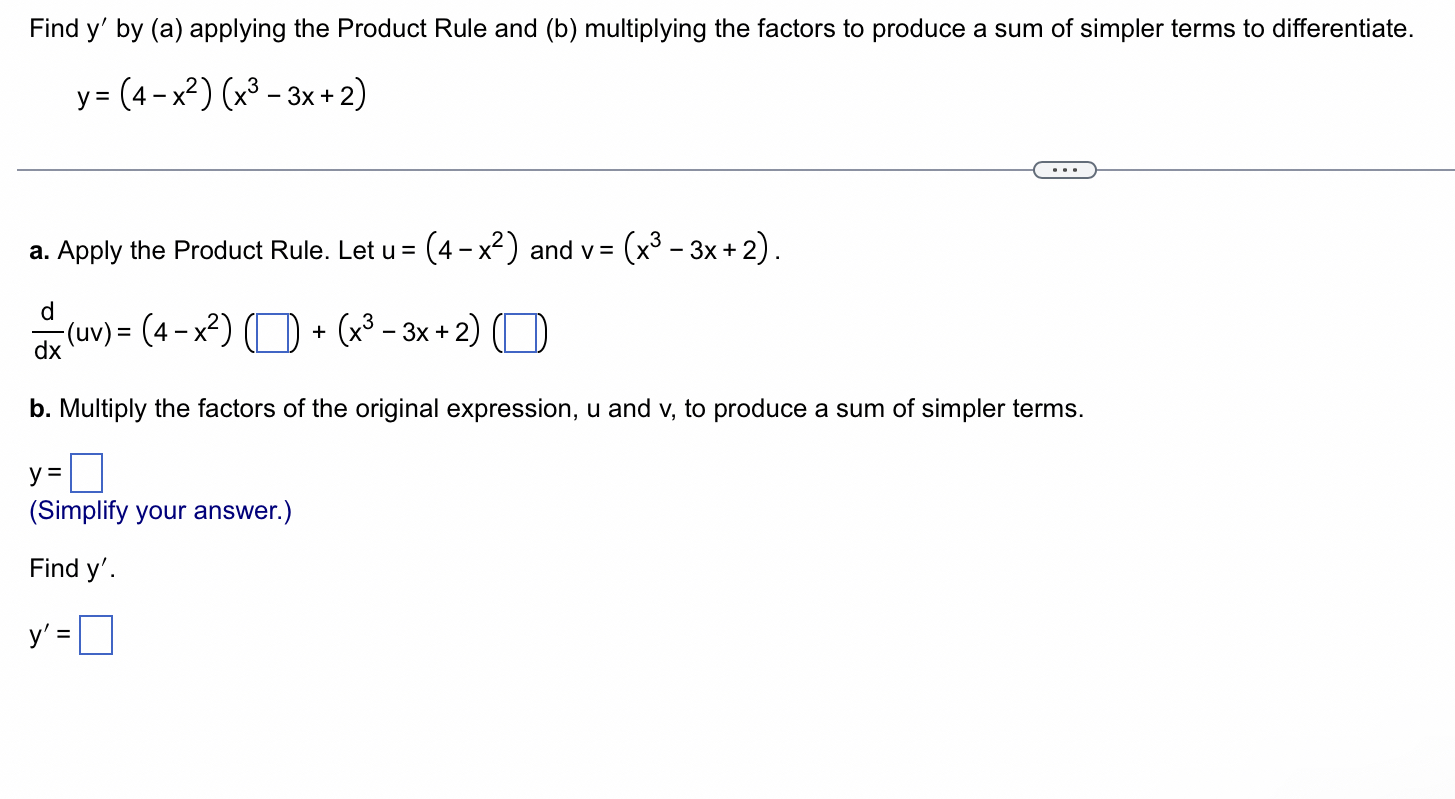
Task: Click the first blank box after (4−x²)
Action: coord(272,333)
